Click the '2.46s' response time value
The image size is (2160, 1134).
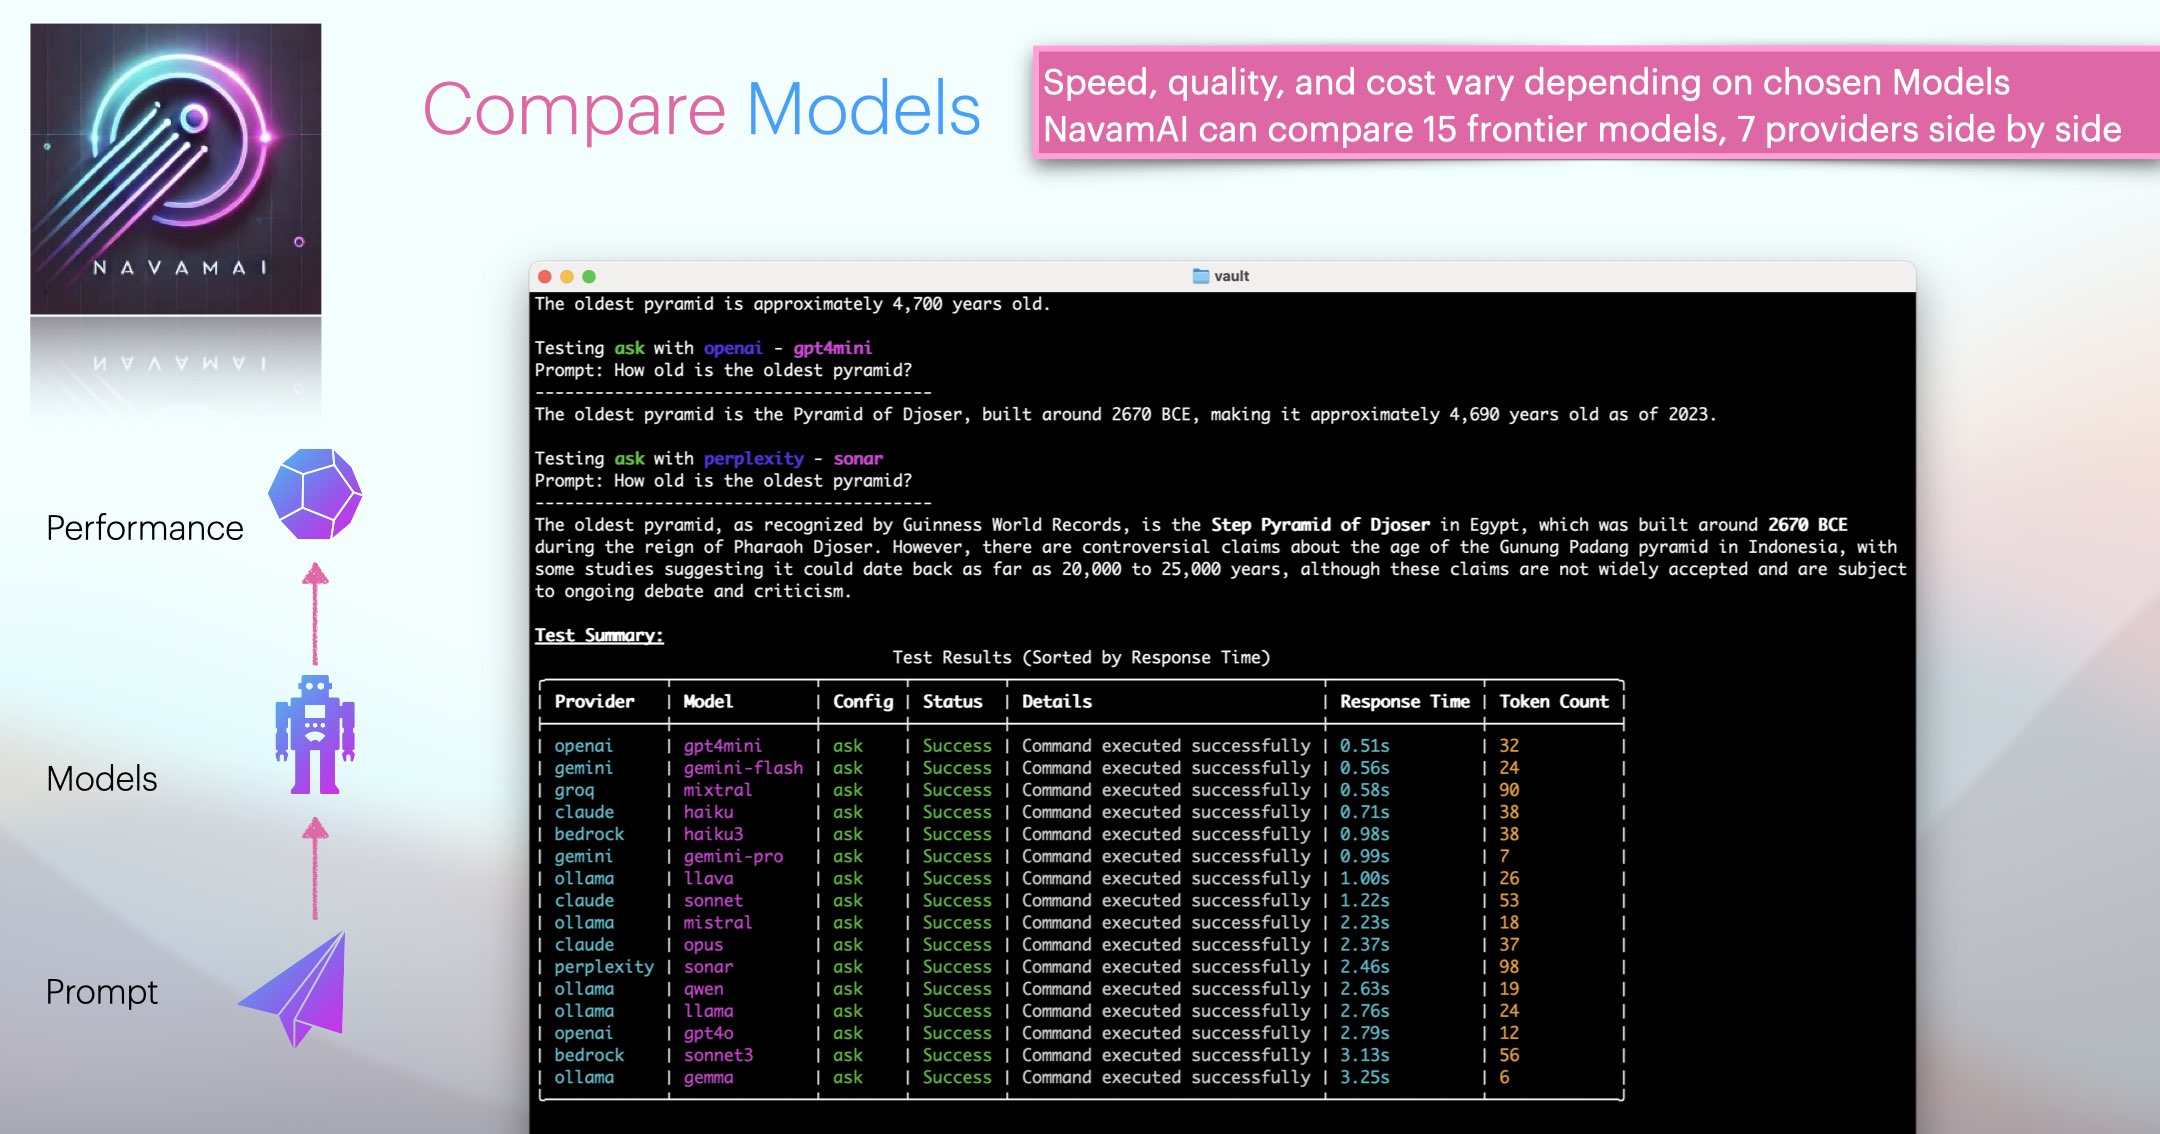pyautogui.click(x=1365, y=967)
